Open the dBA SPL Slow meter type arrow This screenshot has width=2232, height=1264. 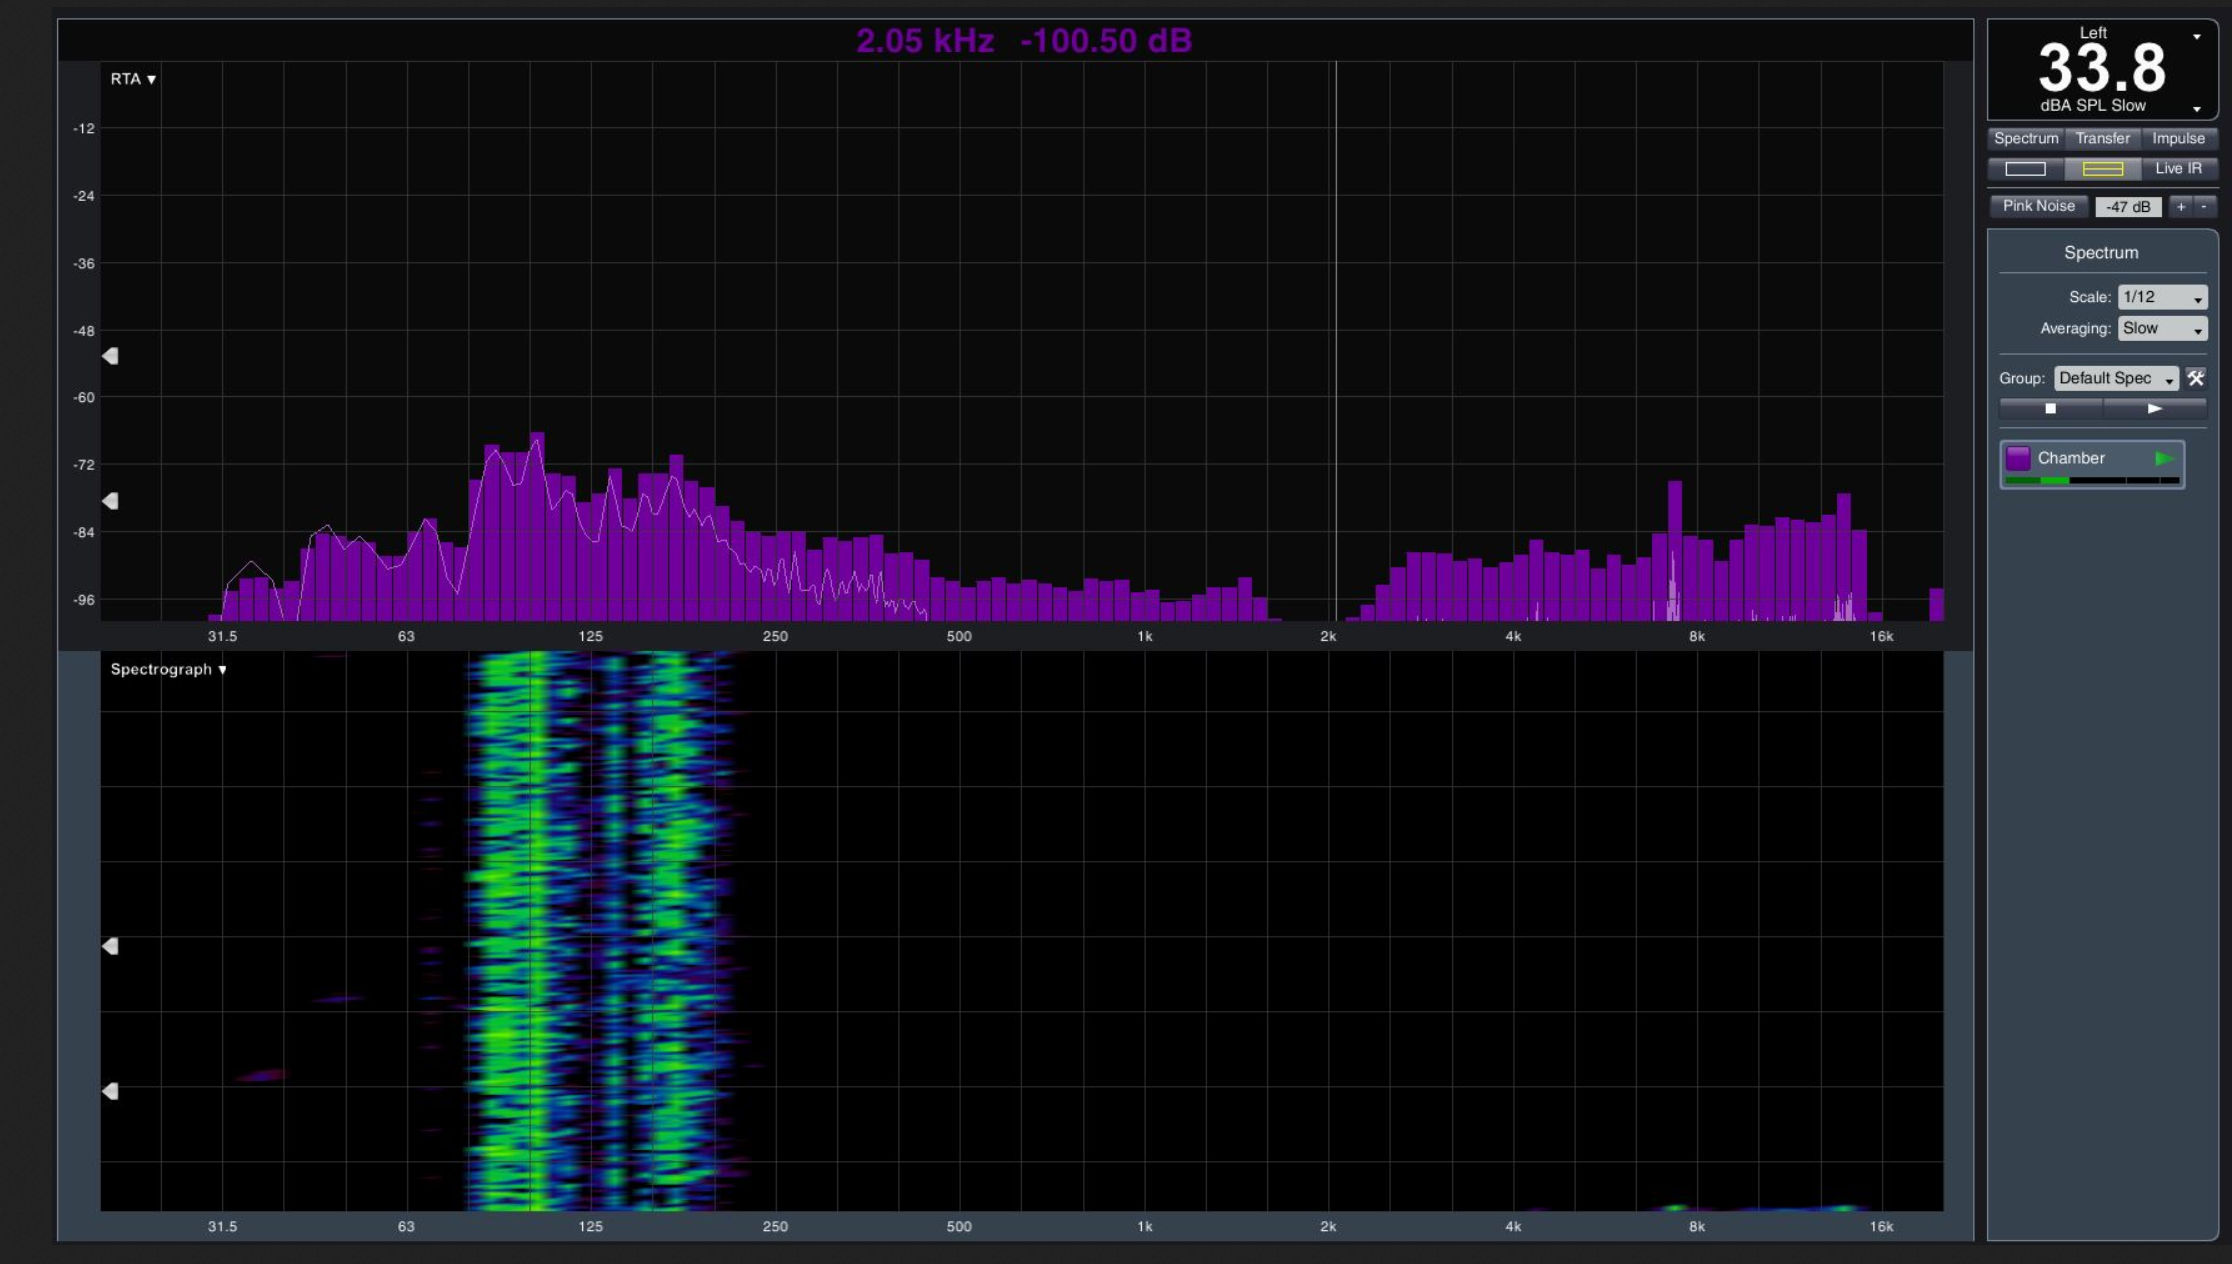click(2197, 108)
